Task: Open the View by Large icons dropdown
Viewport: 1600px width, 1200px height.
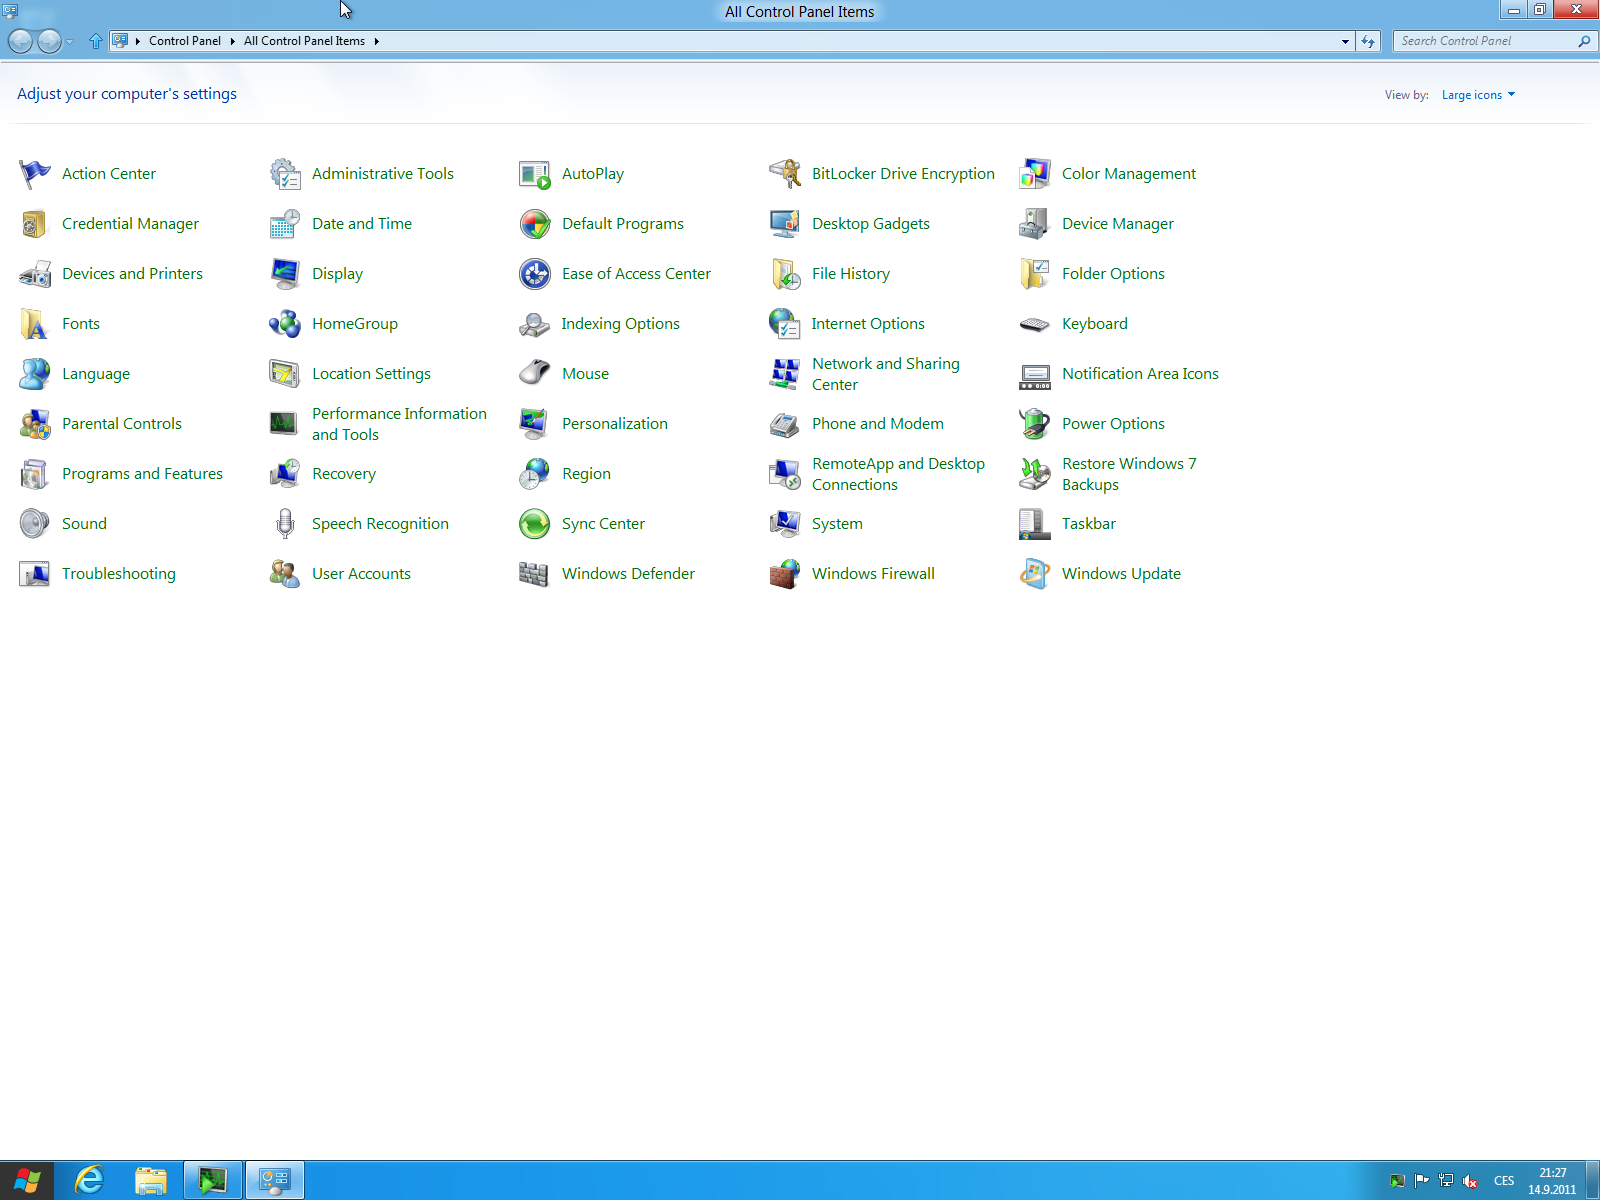Action: (1478, 95)
